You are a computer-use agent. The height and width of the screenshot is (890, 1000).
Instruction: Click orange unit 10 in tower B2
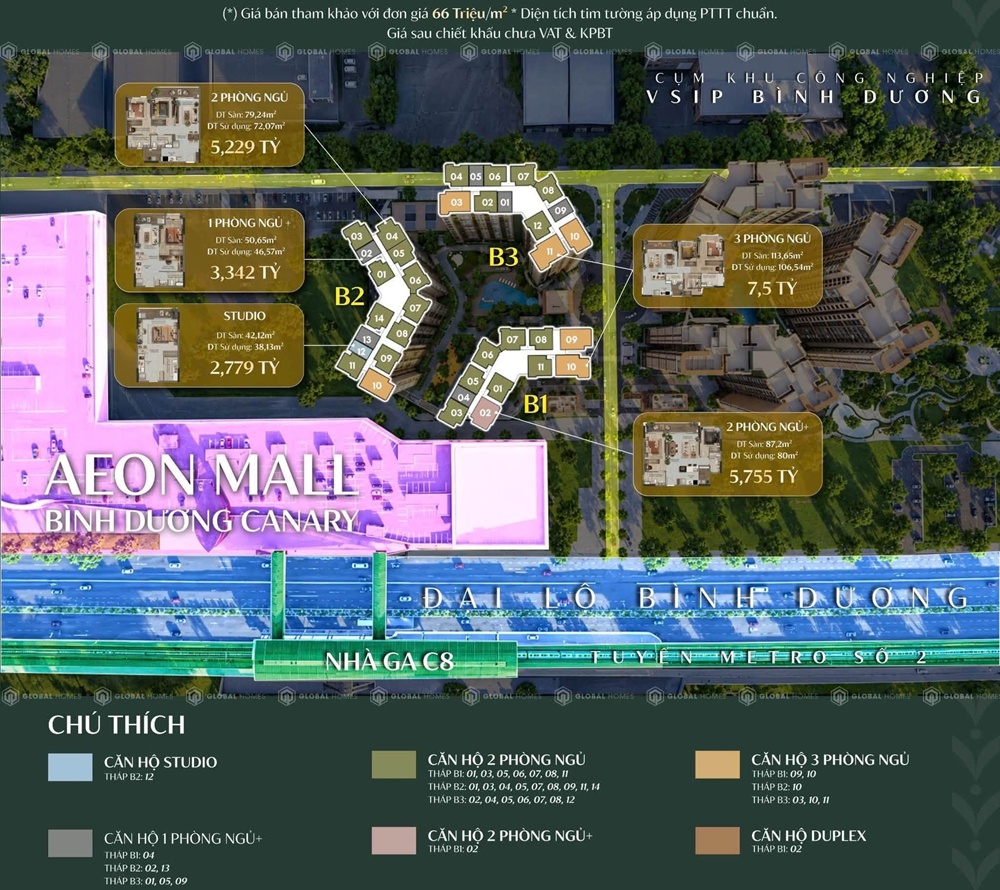[x=376, y=385]
